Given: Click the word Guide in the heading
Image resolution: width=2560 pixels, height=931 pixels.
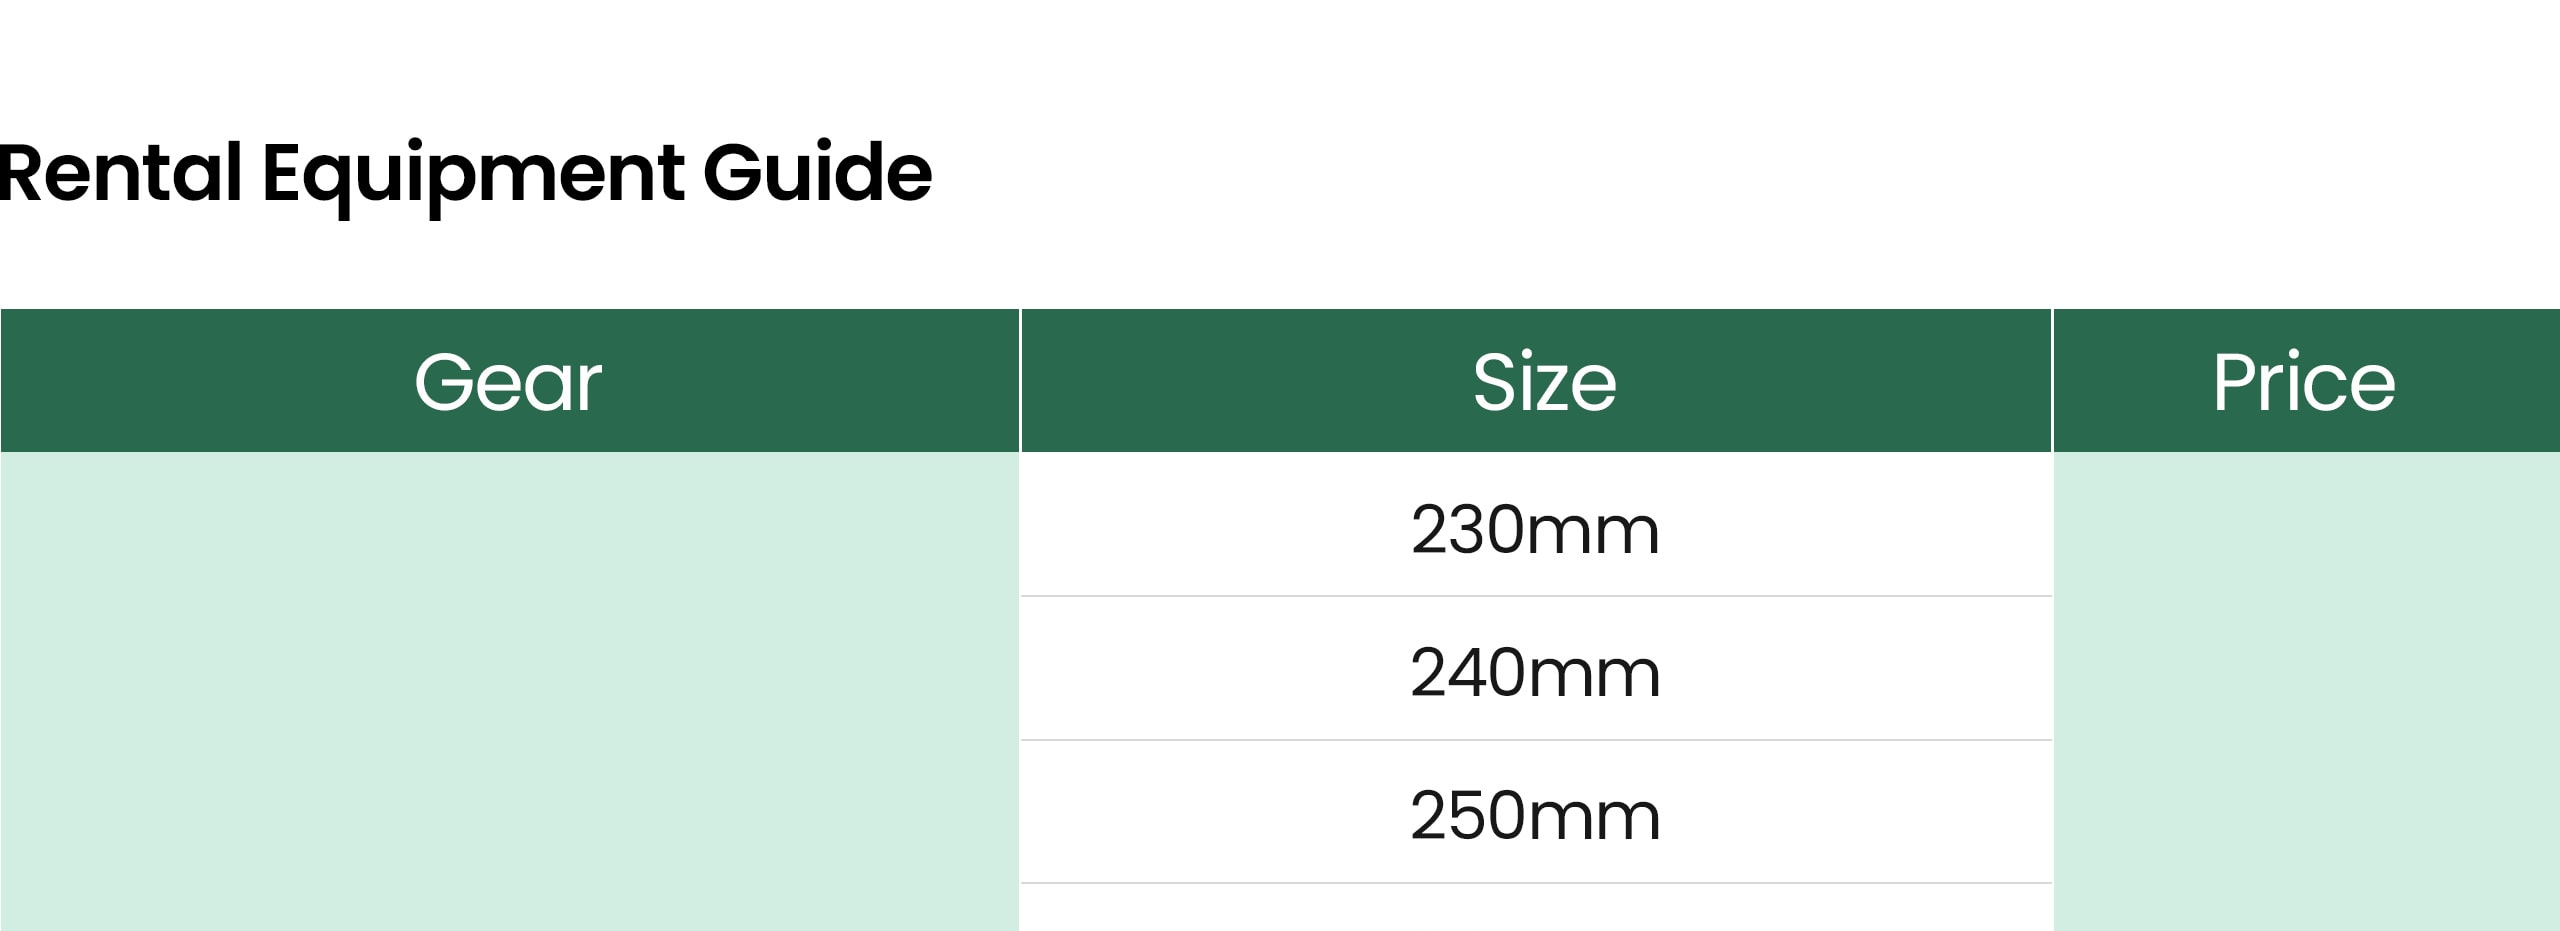Looking at the screenshot, I should point(817,172).
